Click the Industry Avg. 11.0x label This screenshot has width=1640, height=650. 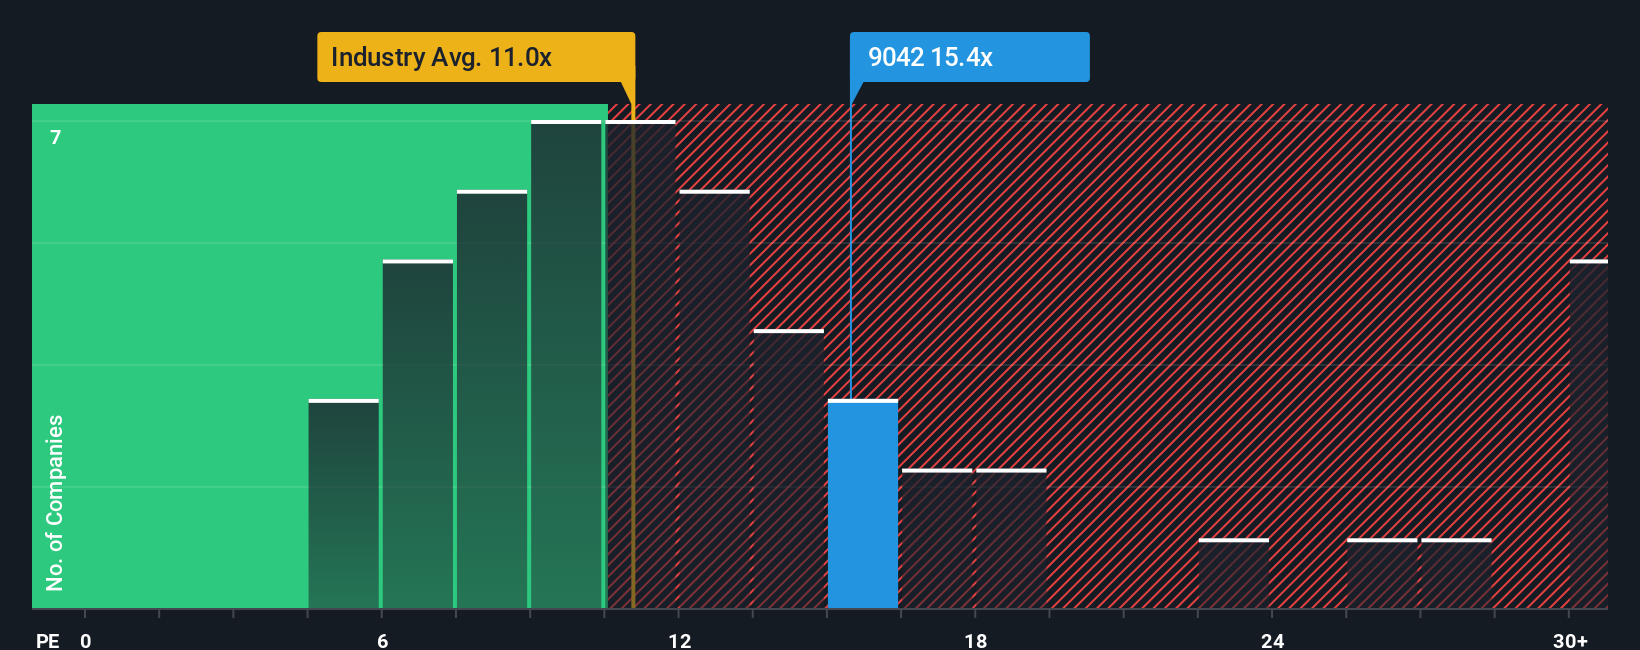476,57
